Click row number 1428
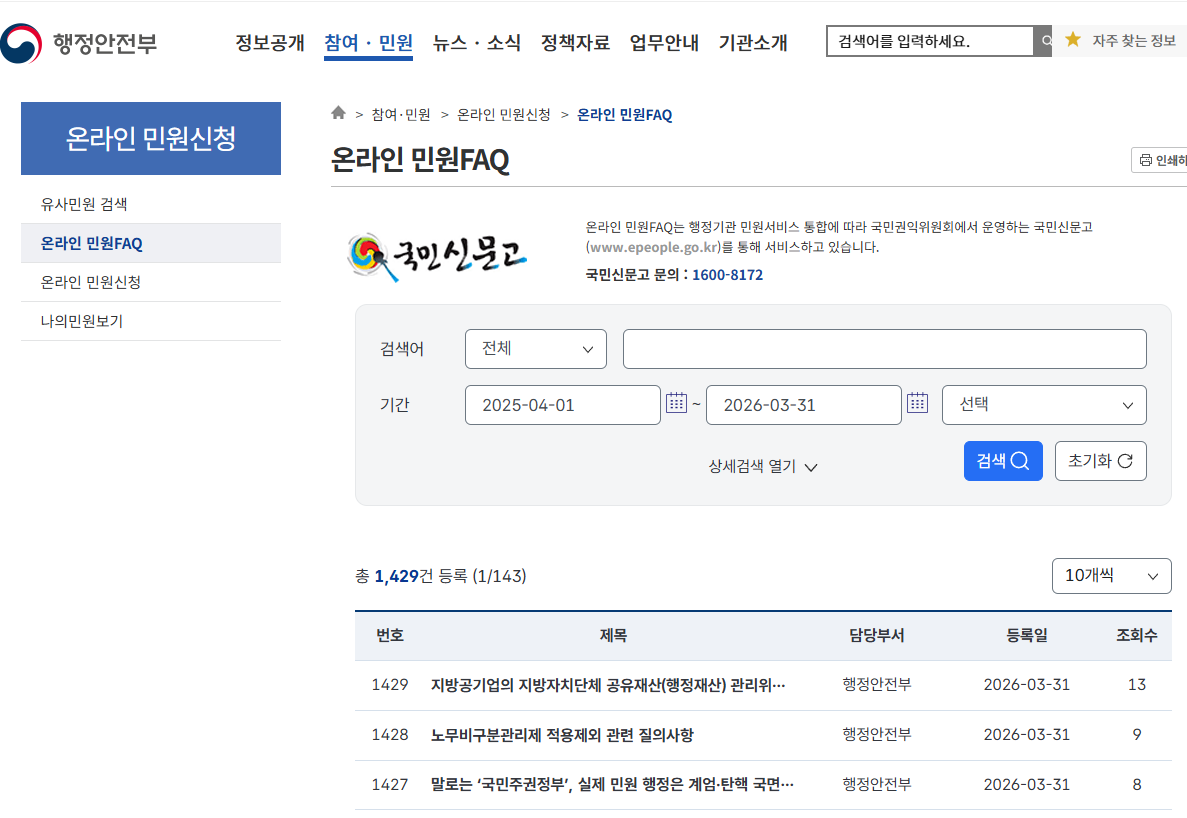The width and height of the screenshot is (1187, 818). pos(390,735)
